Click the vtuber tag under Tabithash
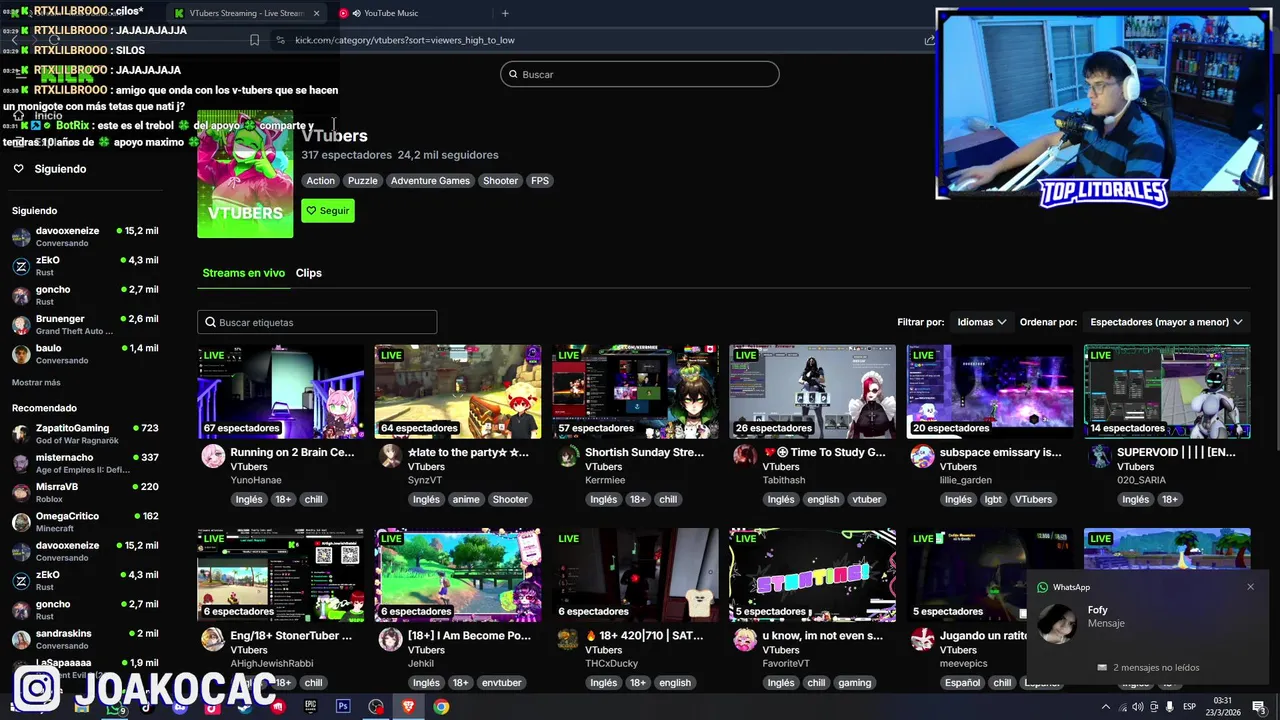1280x720 pixels. (867, 499)
